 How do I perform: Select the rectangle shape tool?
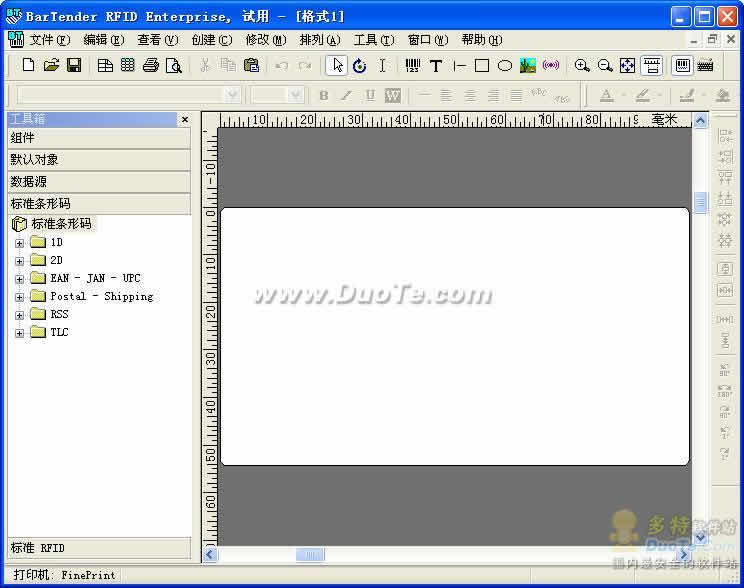click(482, 66)
